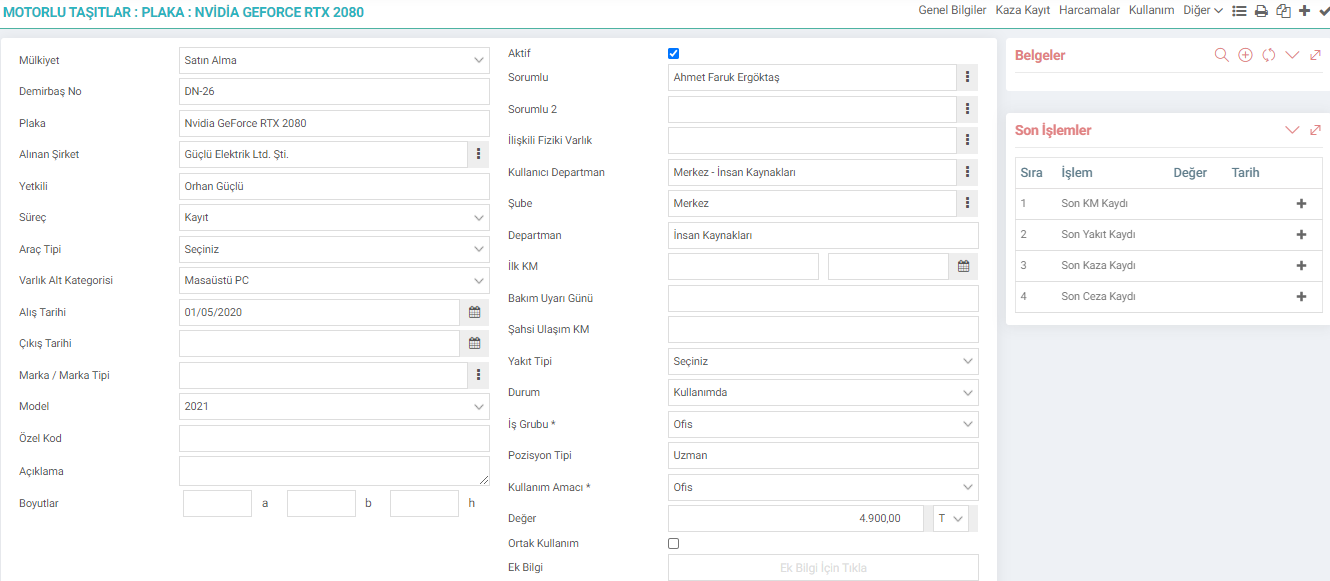The height and width of the screenshot is (581, 1330).
Task: Click into the Departman field
Action: (x=823, y=235)
